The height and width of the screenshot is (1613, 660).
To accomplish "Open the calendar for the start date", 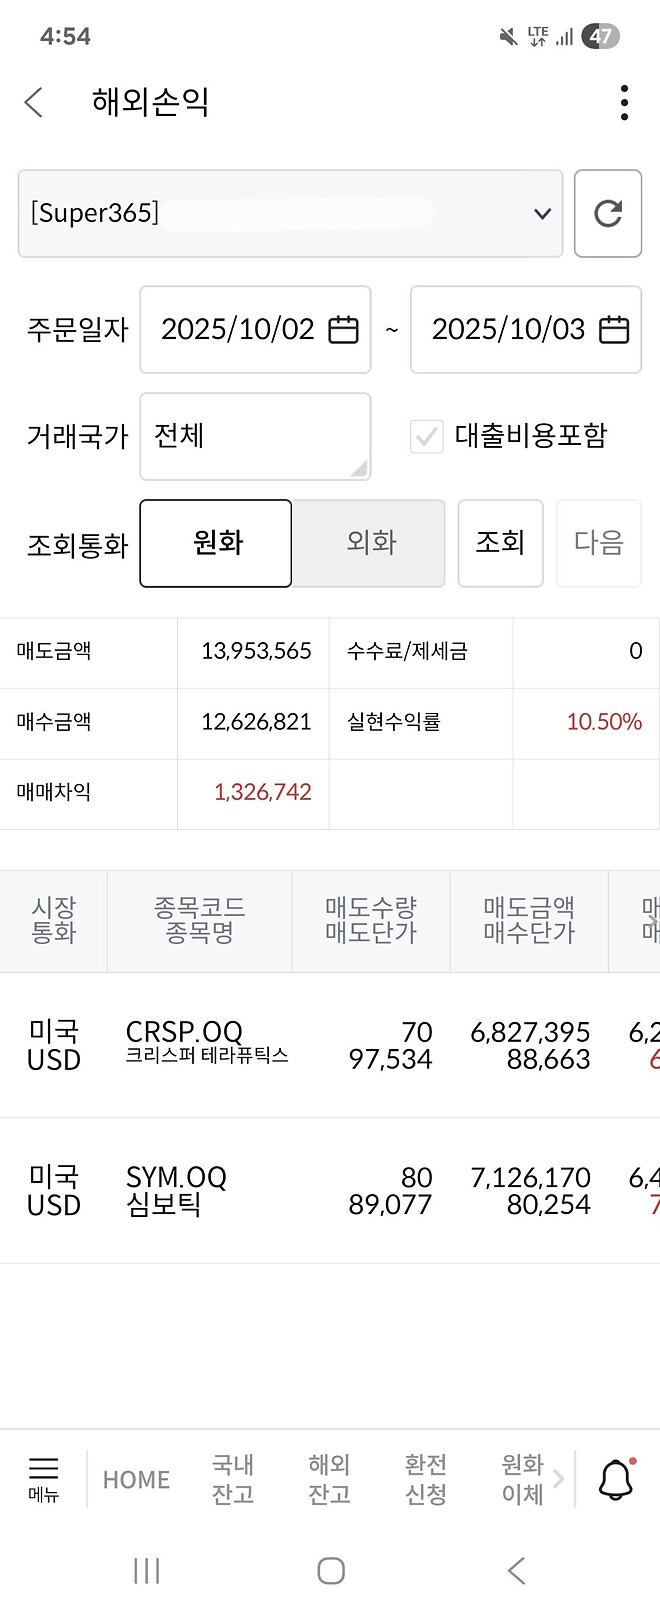I will point(341,329).
